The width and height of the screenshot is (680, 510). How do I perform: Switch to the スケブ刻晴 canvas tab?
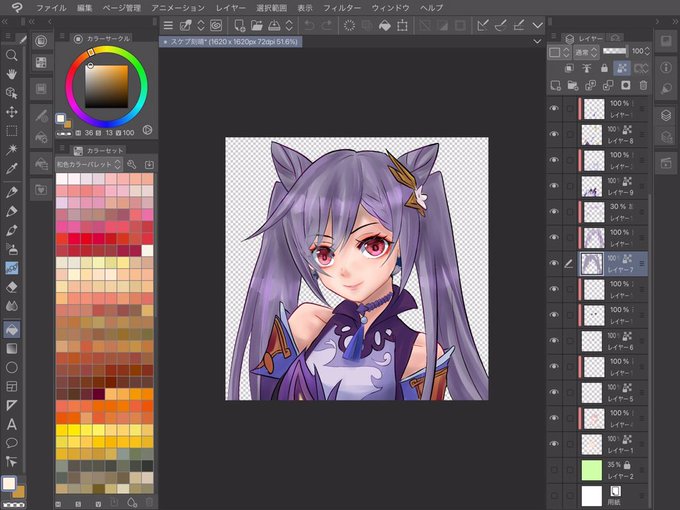pyautogui.click(x=231, y=42)
